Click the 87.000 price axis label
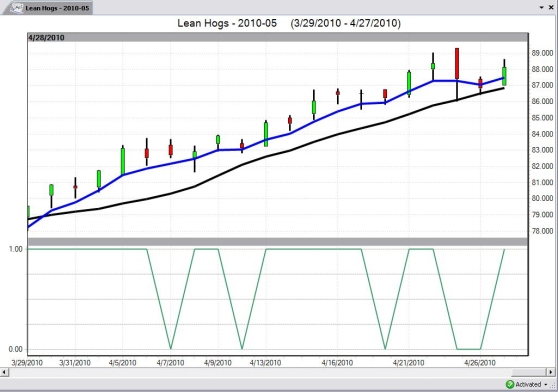558x392 pixels. (542, 85)
